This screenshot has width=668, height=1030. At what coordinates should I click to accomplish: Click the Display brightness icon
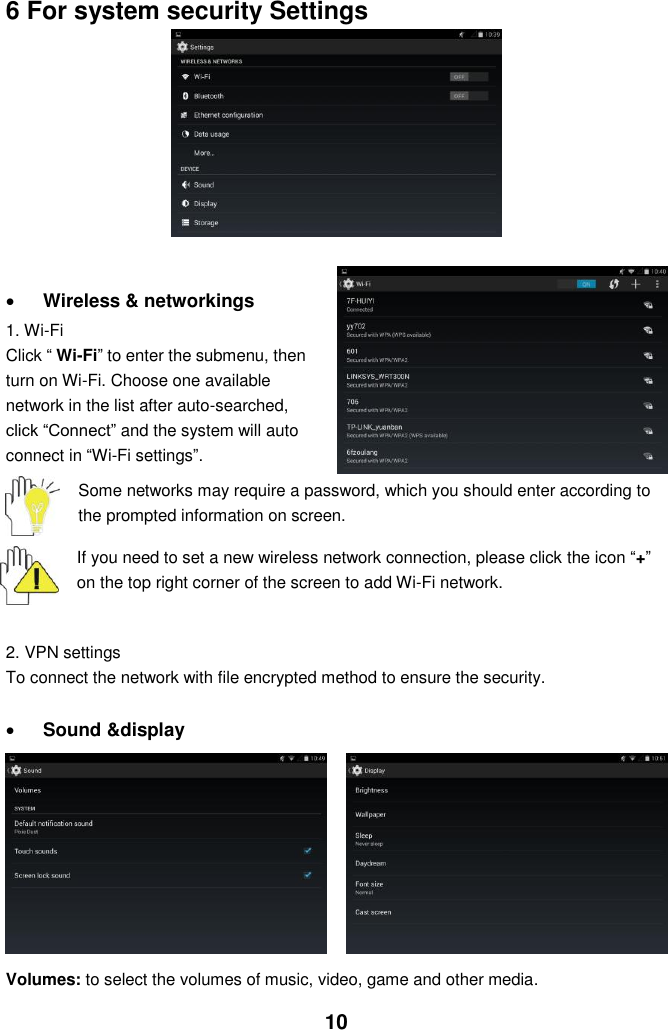[185, 204]
